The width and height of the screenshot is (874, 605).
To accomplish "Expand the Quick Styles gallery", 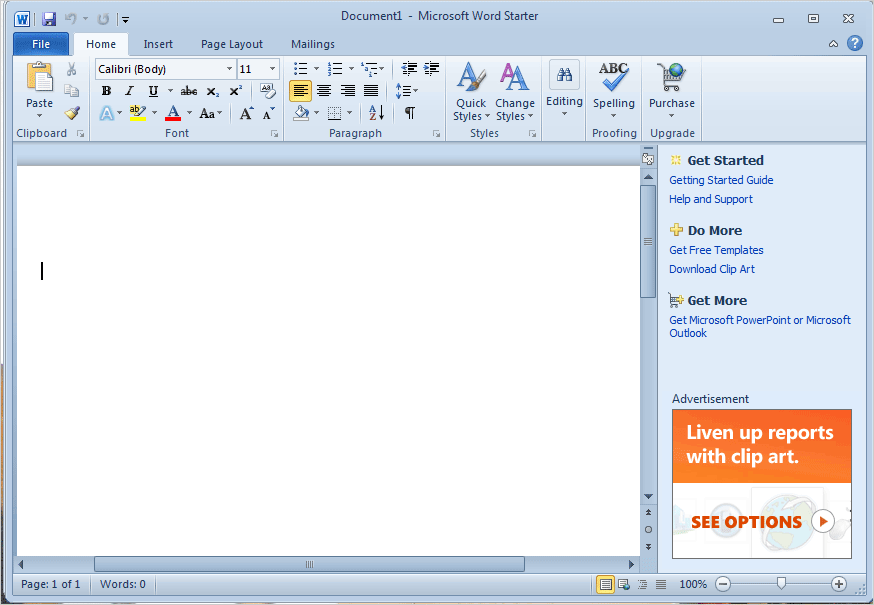I will pos(471,91).
